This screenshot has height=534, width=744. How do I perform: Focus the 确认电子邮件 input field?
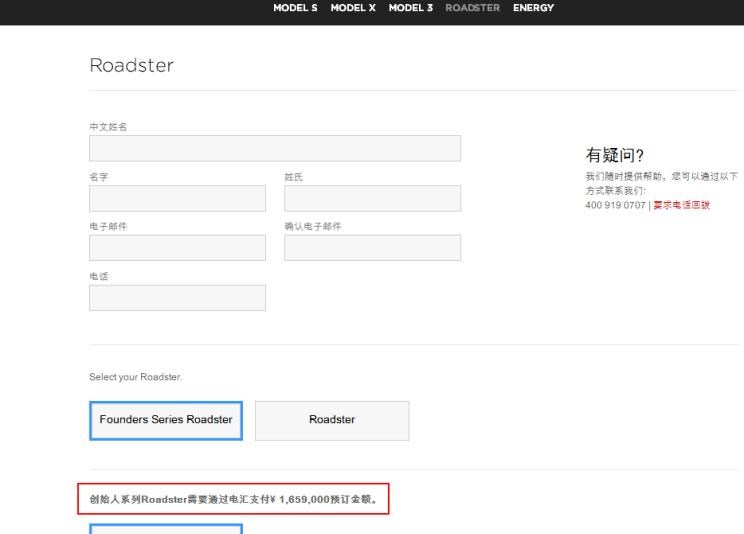[372, 248]
